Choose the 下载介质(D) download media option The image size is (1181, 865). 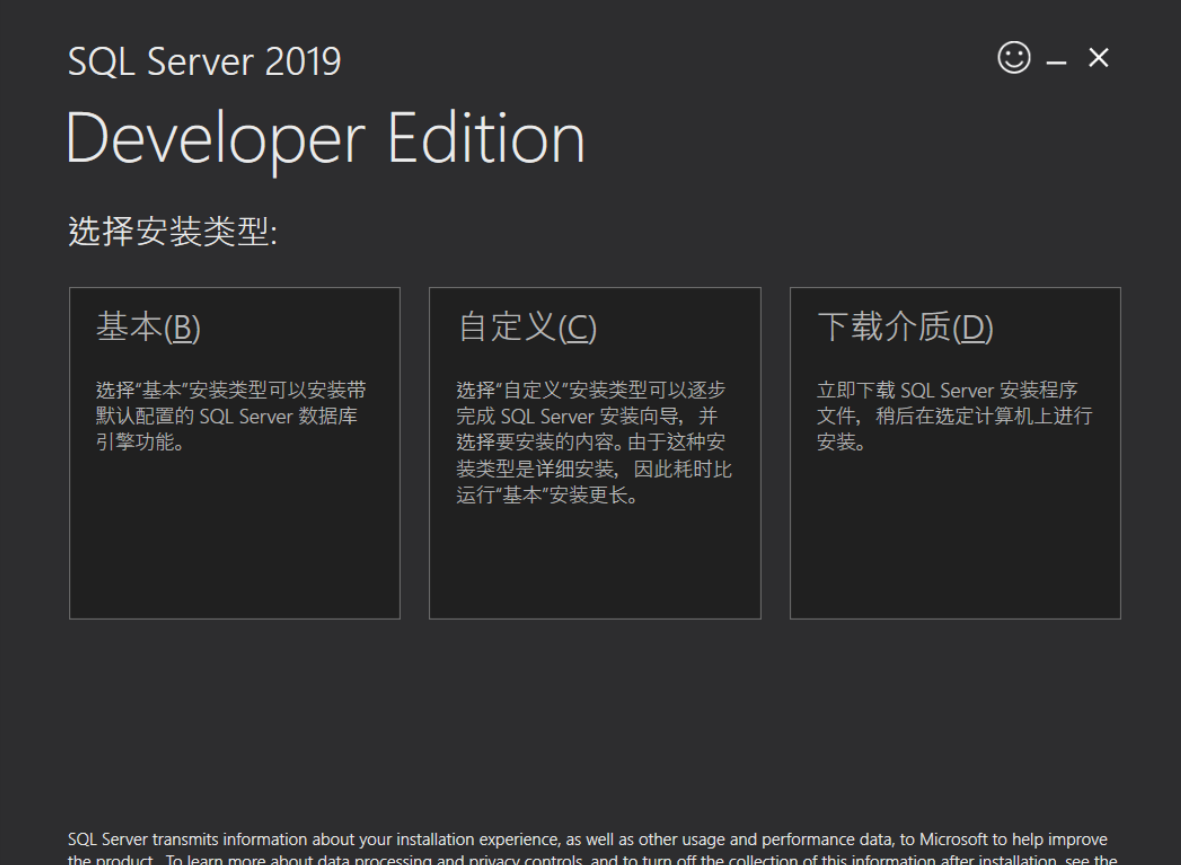point(955,453)
